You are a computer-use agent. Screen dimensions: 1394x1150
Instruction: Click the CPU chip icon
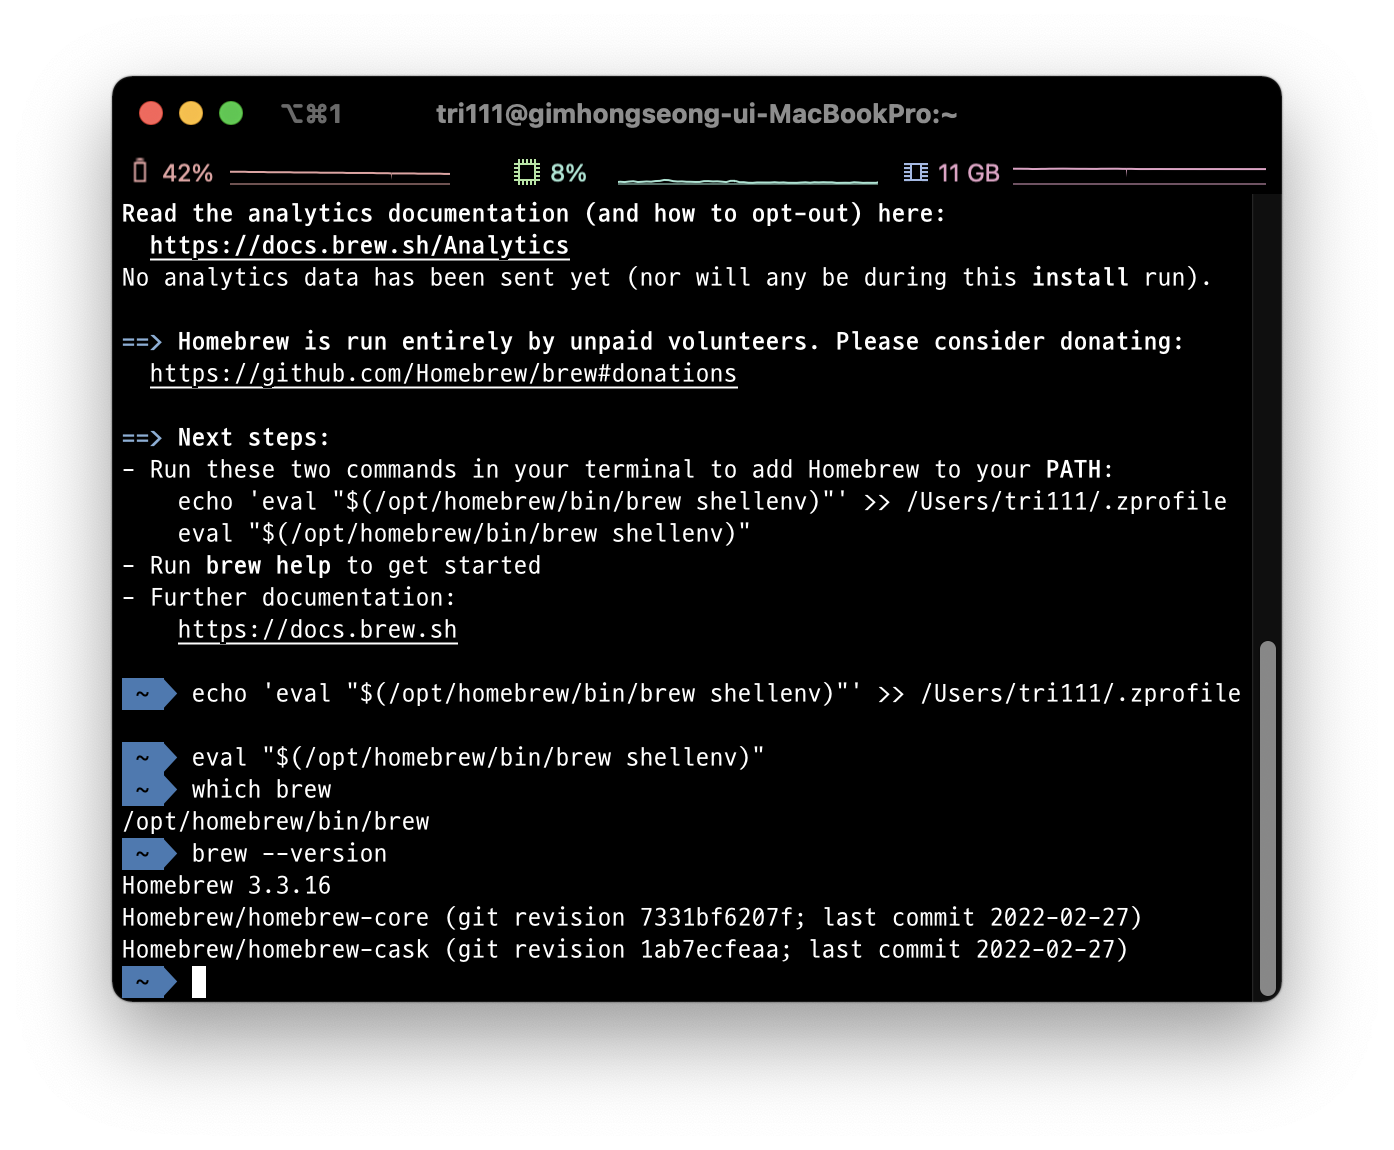click(x=526, y=172)
